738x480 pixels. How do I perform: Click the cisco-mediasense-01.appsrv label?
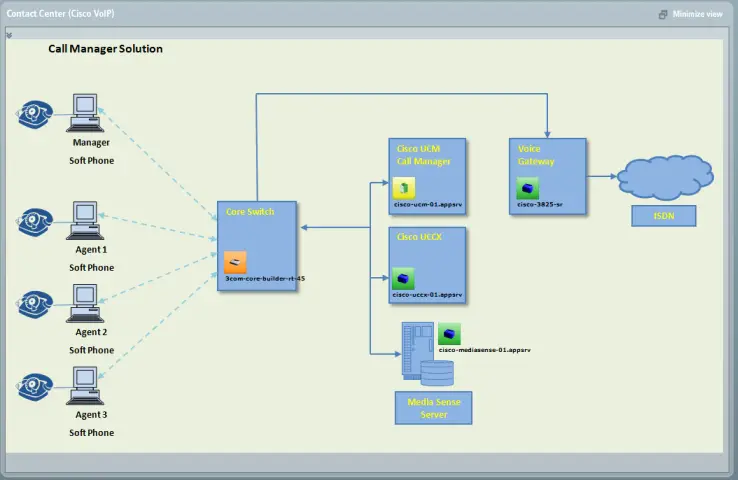pos(484,350)
